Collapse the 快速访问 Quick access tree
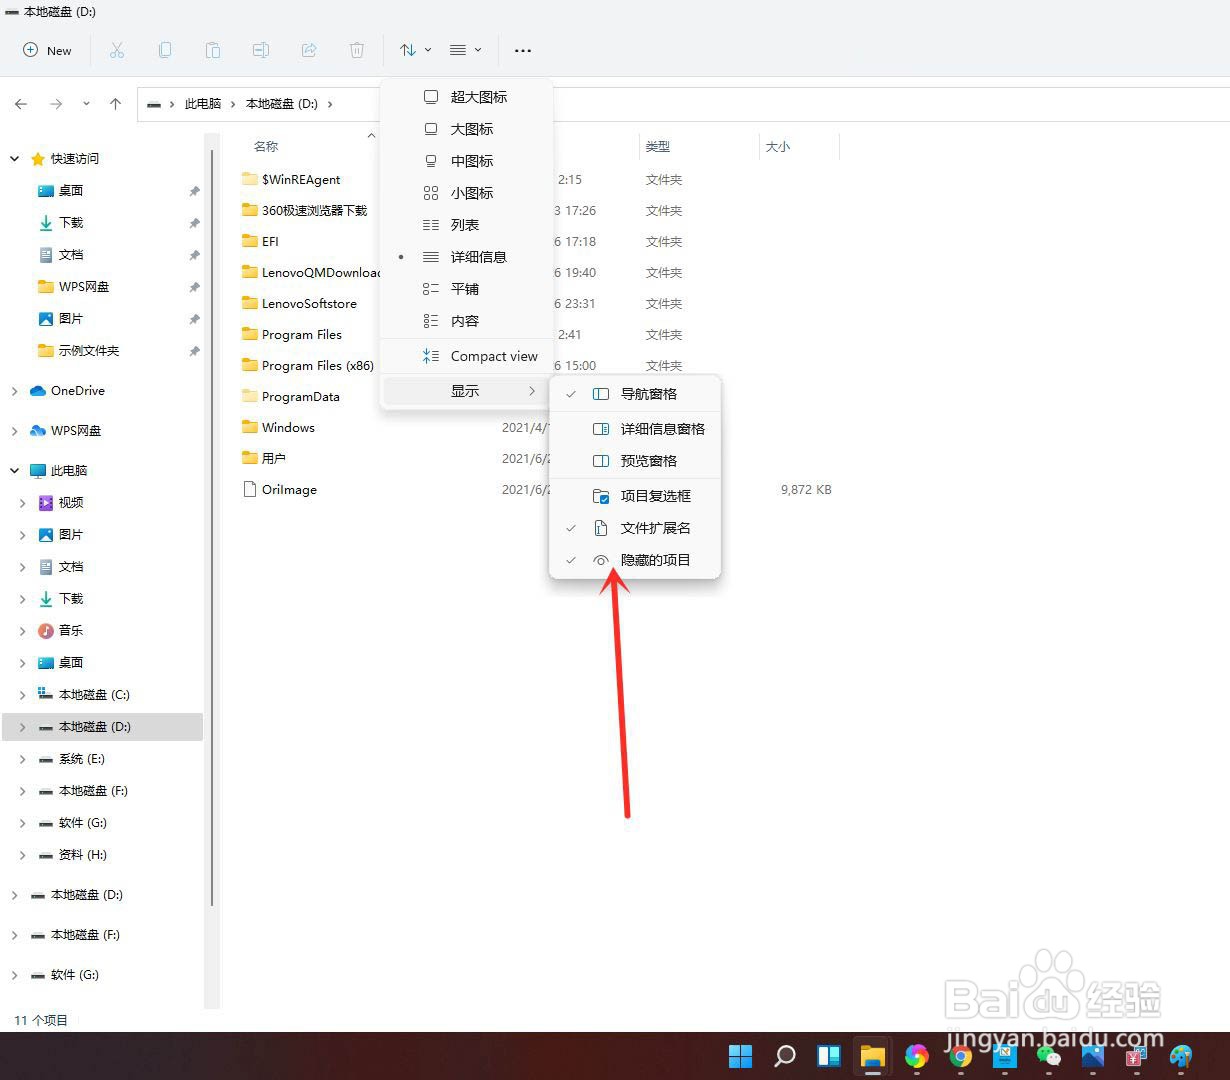1230x1080 pixels. coord(14,159)
